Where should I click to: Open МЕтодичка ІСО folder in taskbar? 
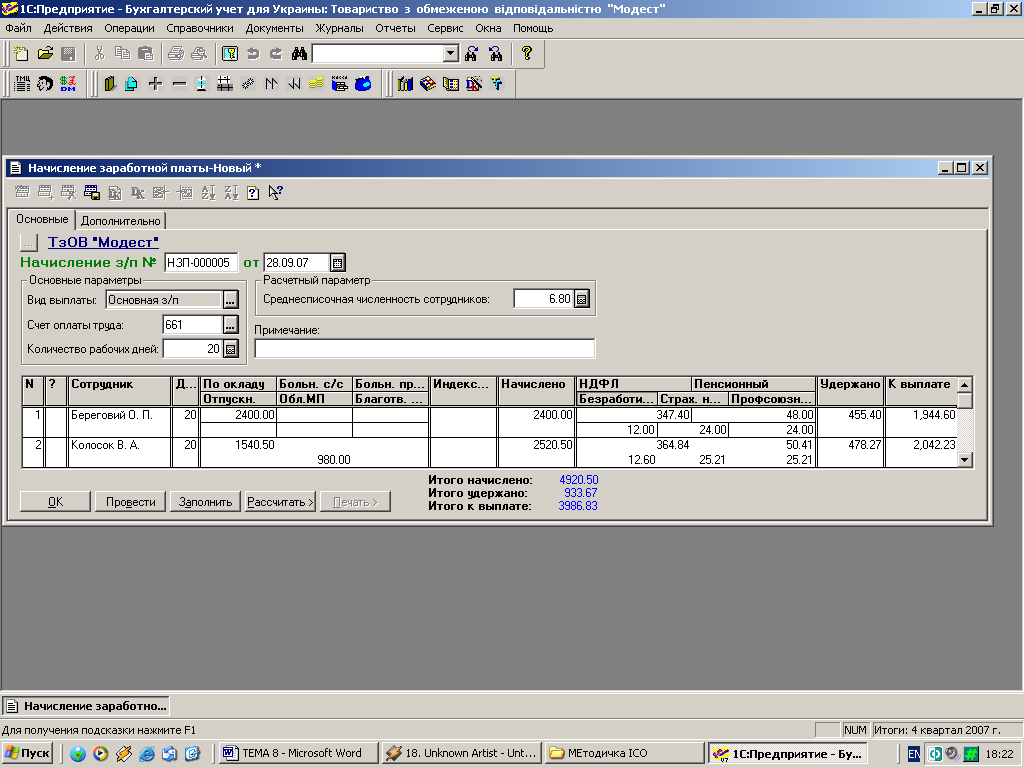pyautogui.click(x=624, y=753)
